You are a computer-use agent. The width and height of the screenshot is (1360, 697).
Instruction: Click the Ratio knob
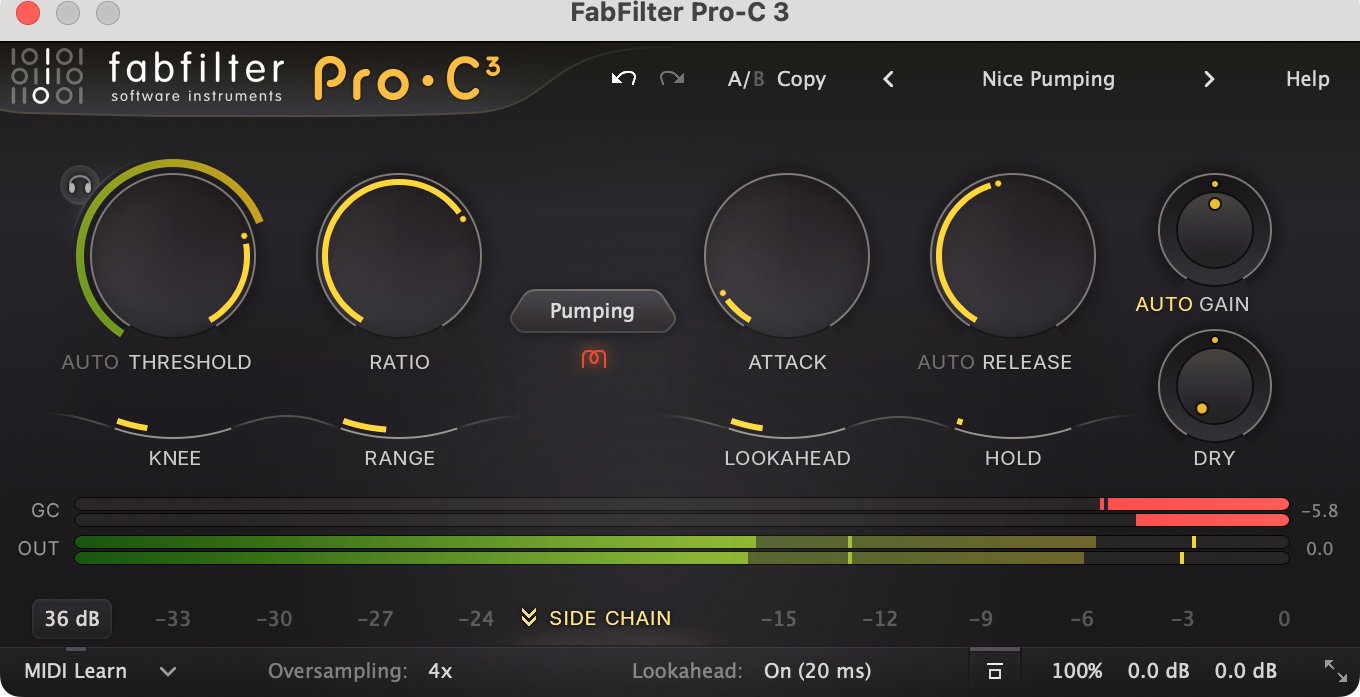pos(399,254)
